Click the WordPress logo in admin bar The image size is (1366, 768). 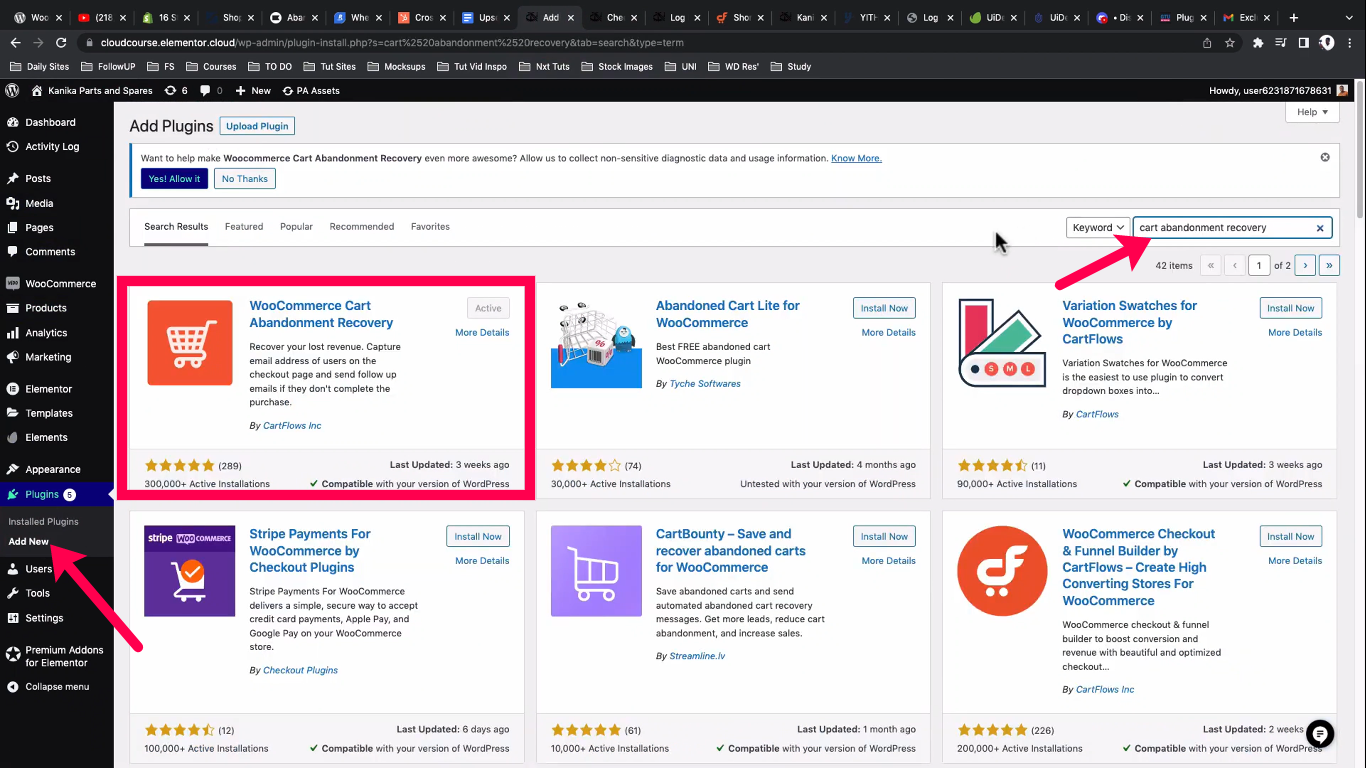(12, 90)
